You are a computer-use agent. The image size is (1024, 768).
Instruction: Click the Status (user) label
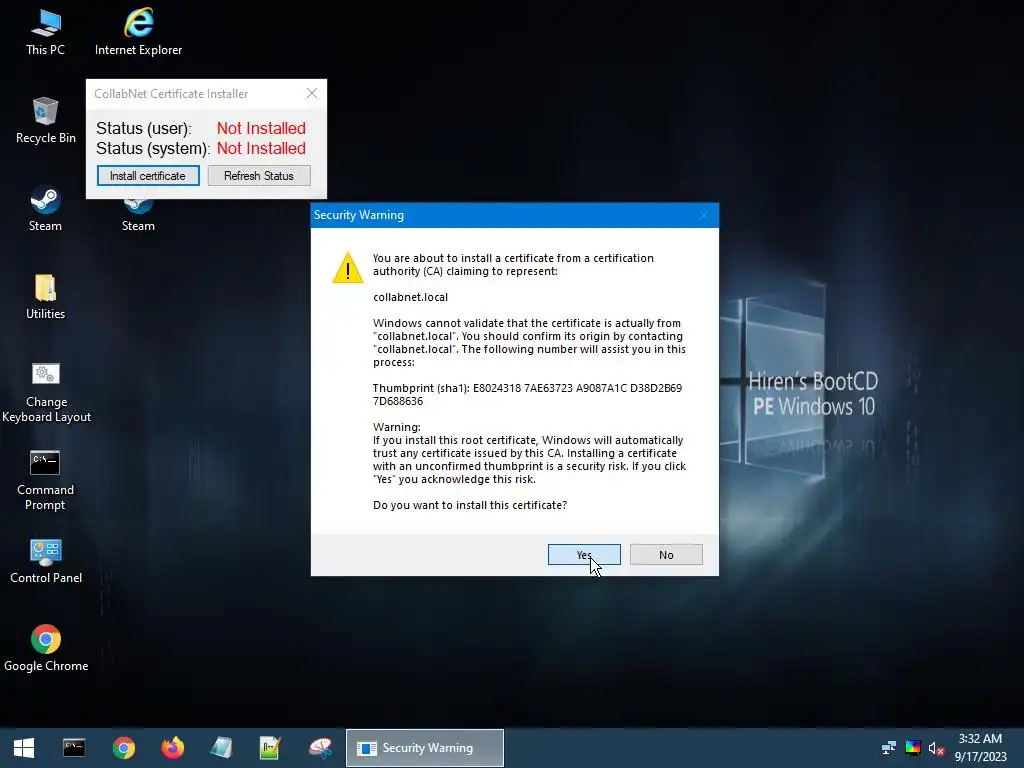pos(144,129)
